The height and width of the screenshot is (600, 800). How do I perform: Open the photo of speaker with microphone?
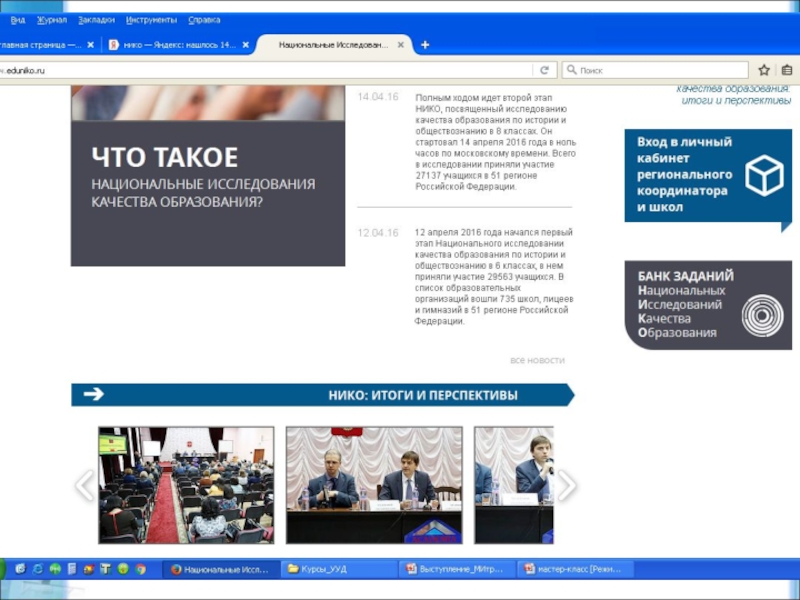click(x=514, y=485)
